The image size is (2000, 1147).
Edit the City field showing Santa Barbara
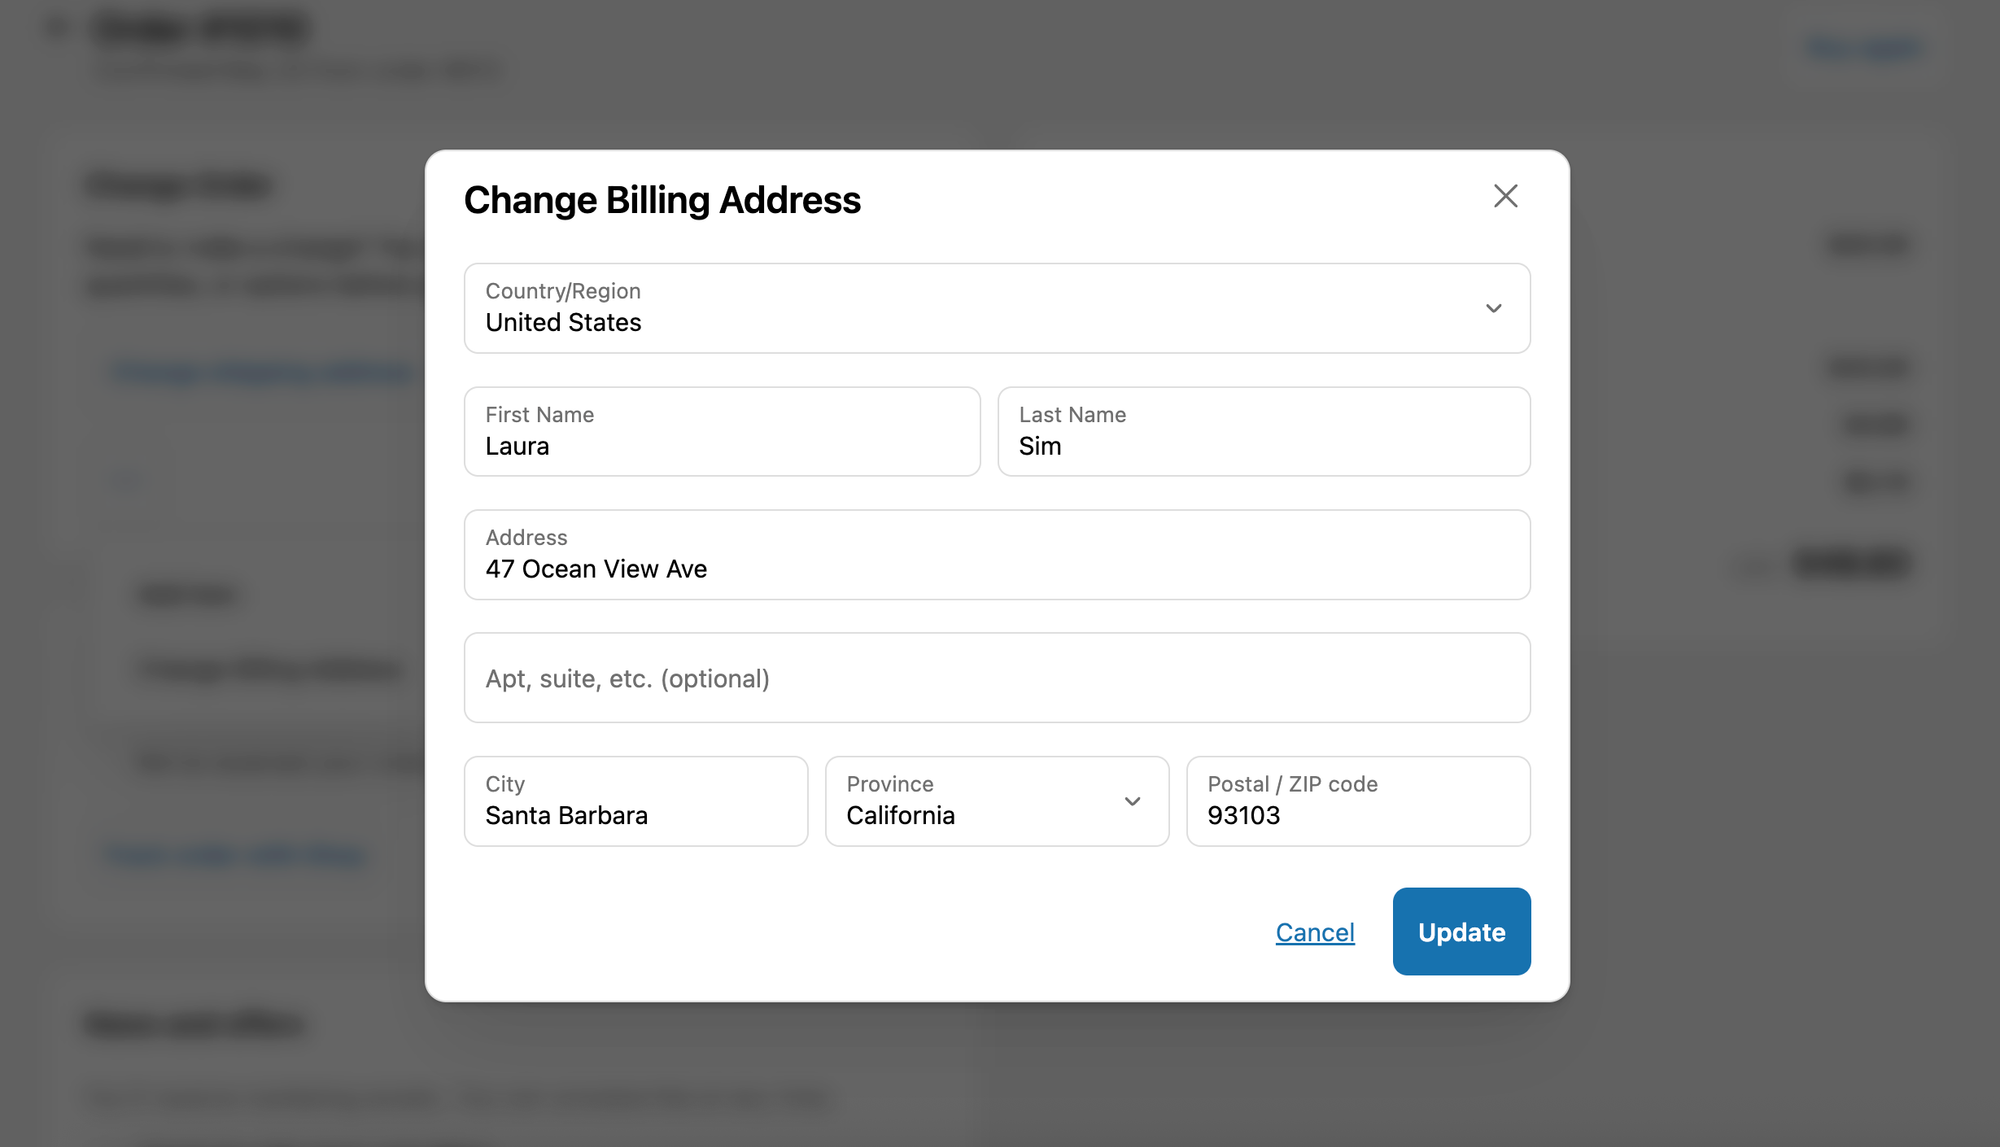pyautogui.click(x=635, y=801)
